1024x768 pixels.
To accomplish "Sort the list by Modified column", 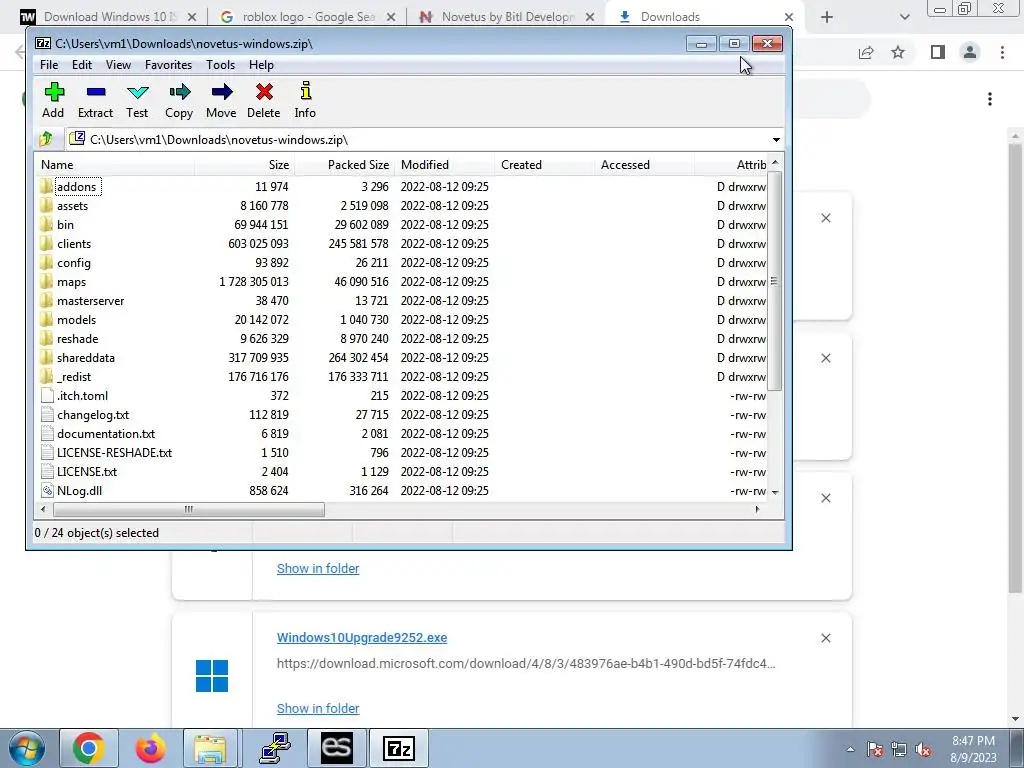I will click(445, 165).
